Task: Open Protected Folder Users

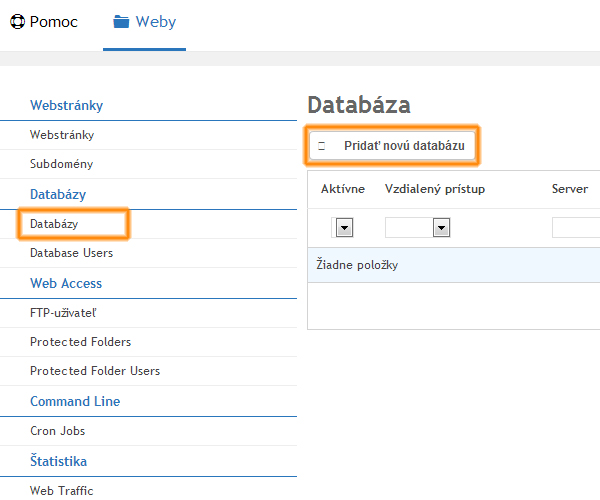Action: [x=95, y=371]
